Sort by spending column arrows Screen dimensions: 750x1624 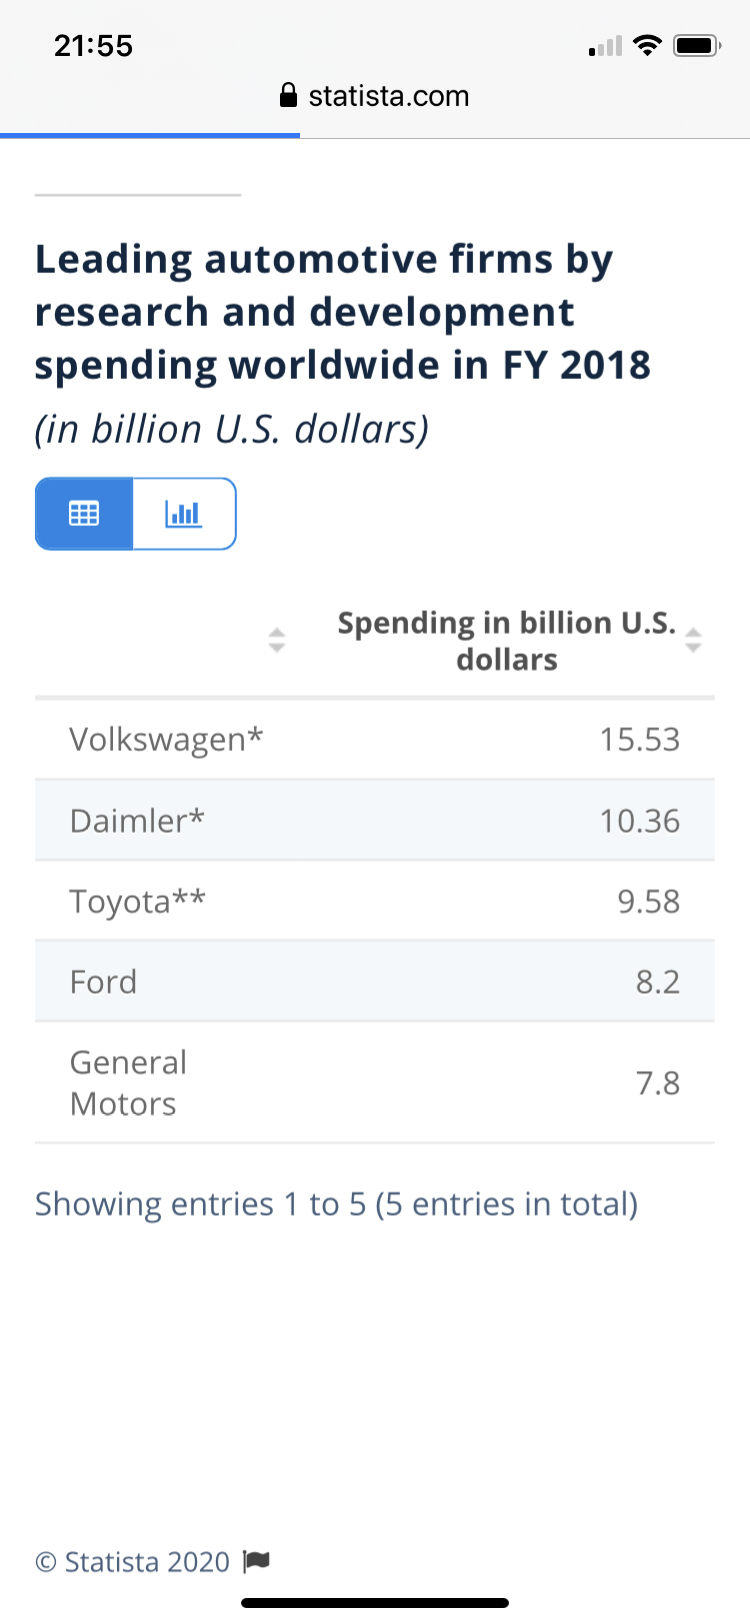click(x=693, y=640)
